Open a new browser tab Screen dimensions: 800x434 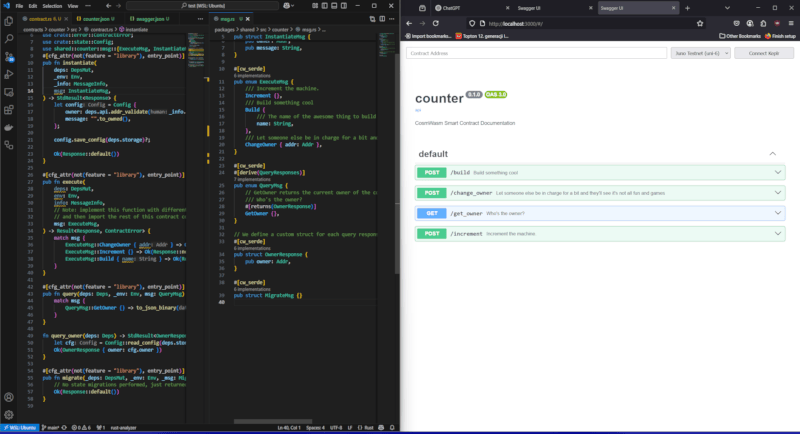687,8
